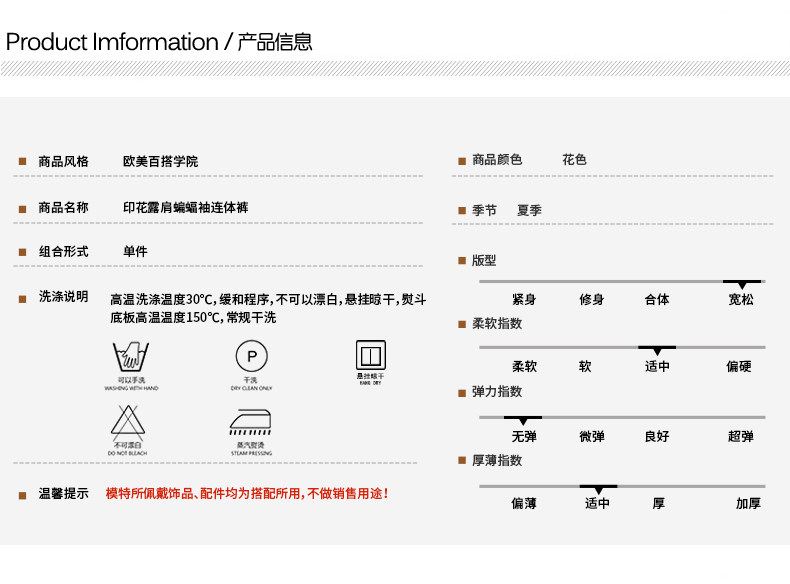790x584 pixels.
Task: Click the 底板高温温度150℃ instruction line
Action: pos(193,318)
